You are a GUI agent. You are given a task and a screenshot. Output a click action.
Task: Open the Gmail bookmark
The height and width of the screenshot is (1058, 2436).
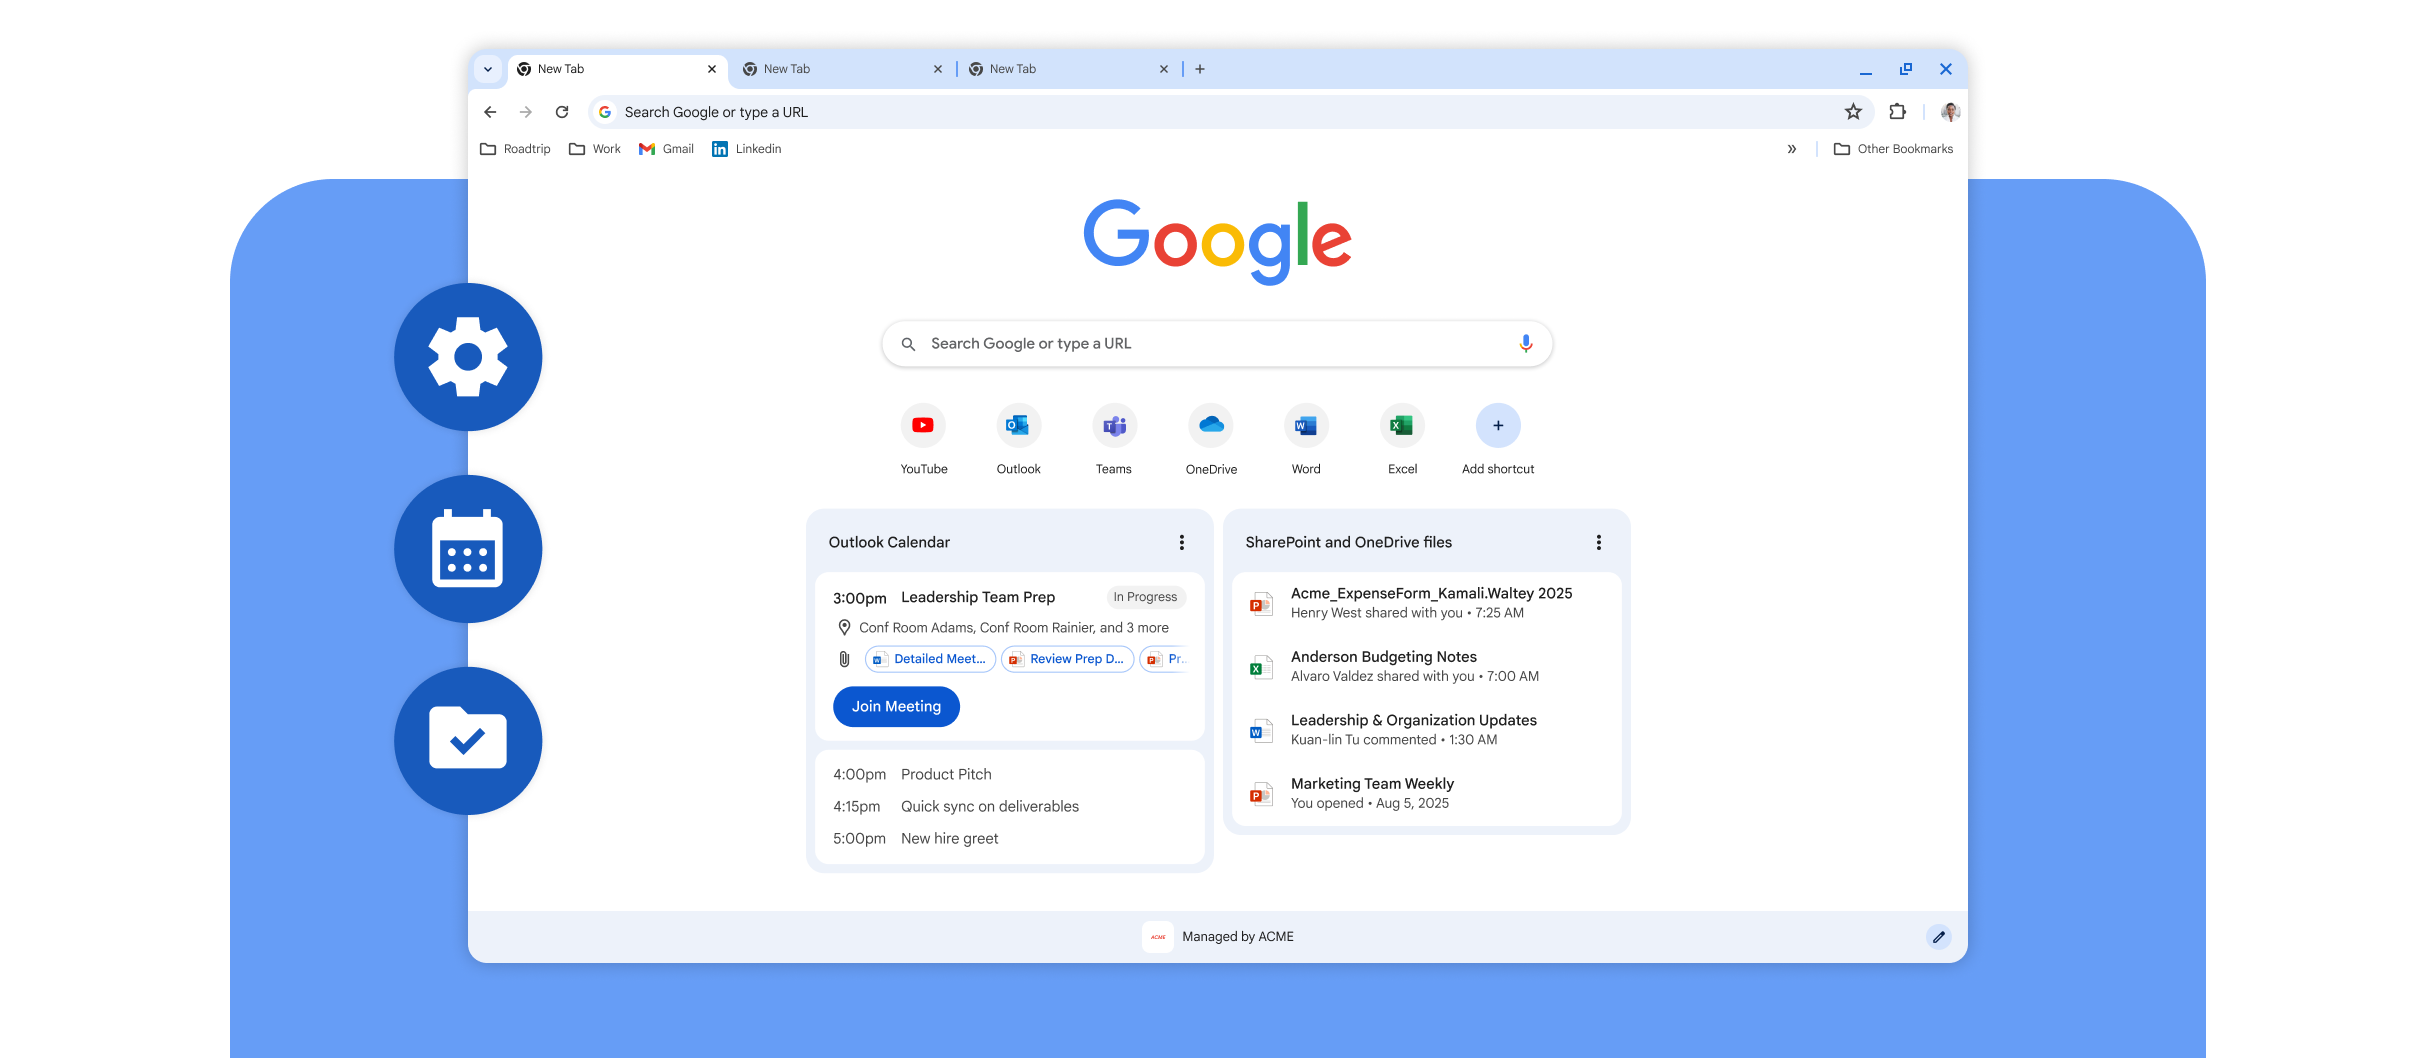(x=665, y=148)
